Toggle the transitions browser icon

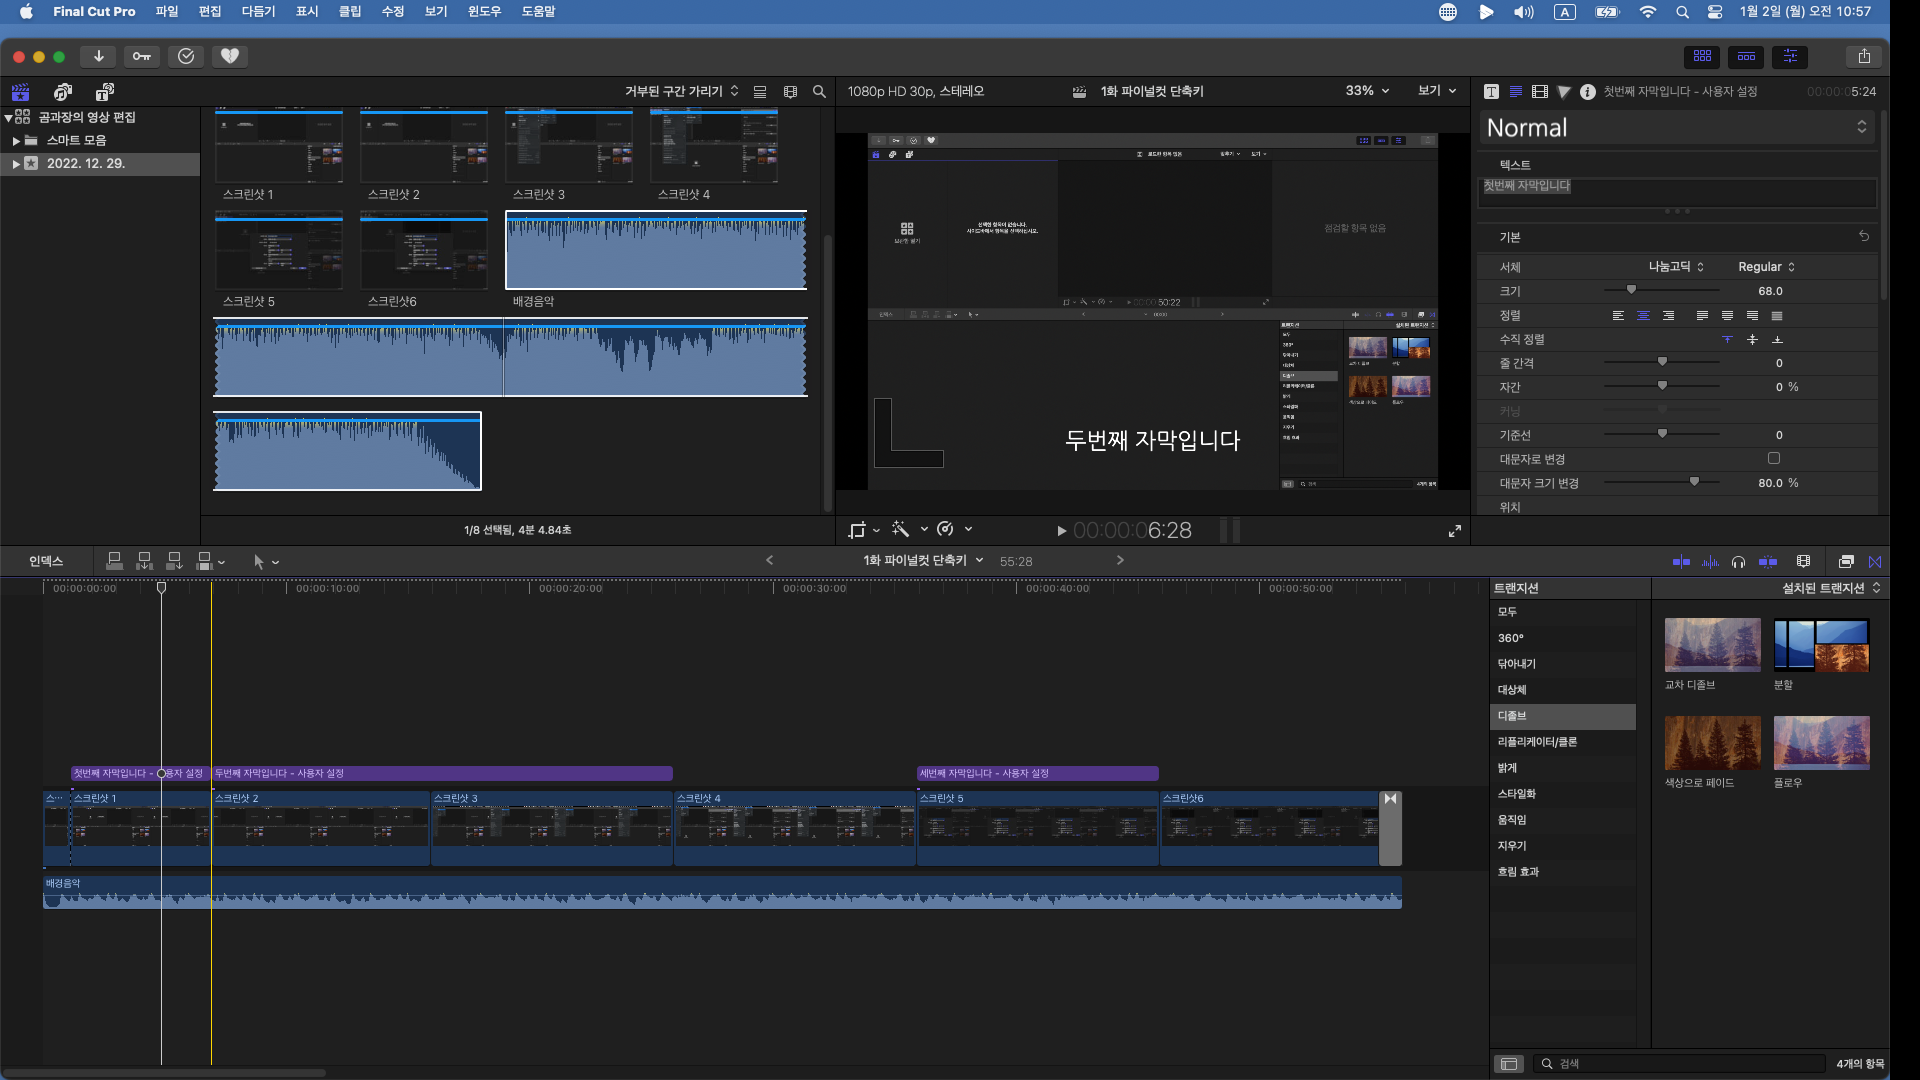tap(1875, 562)
